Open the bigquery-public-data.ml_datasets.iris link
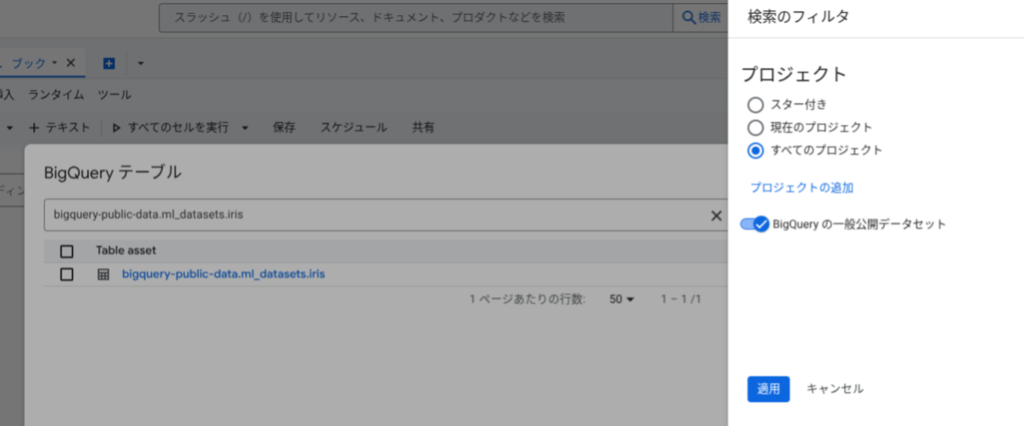1024x426 pixels. pos(223,274)
